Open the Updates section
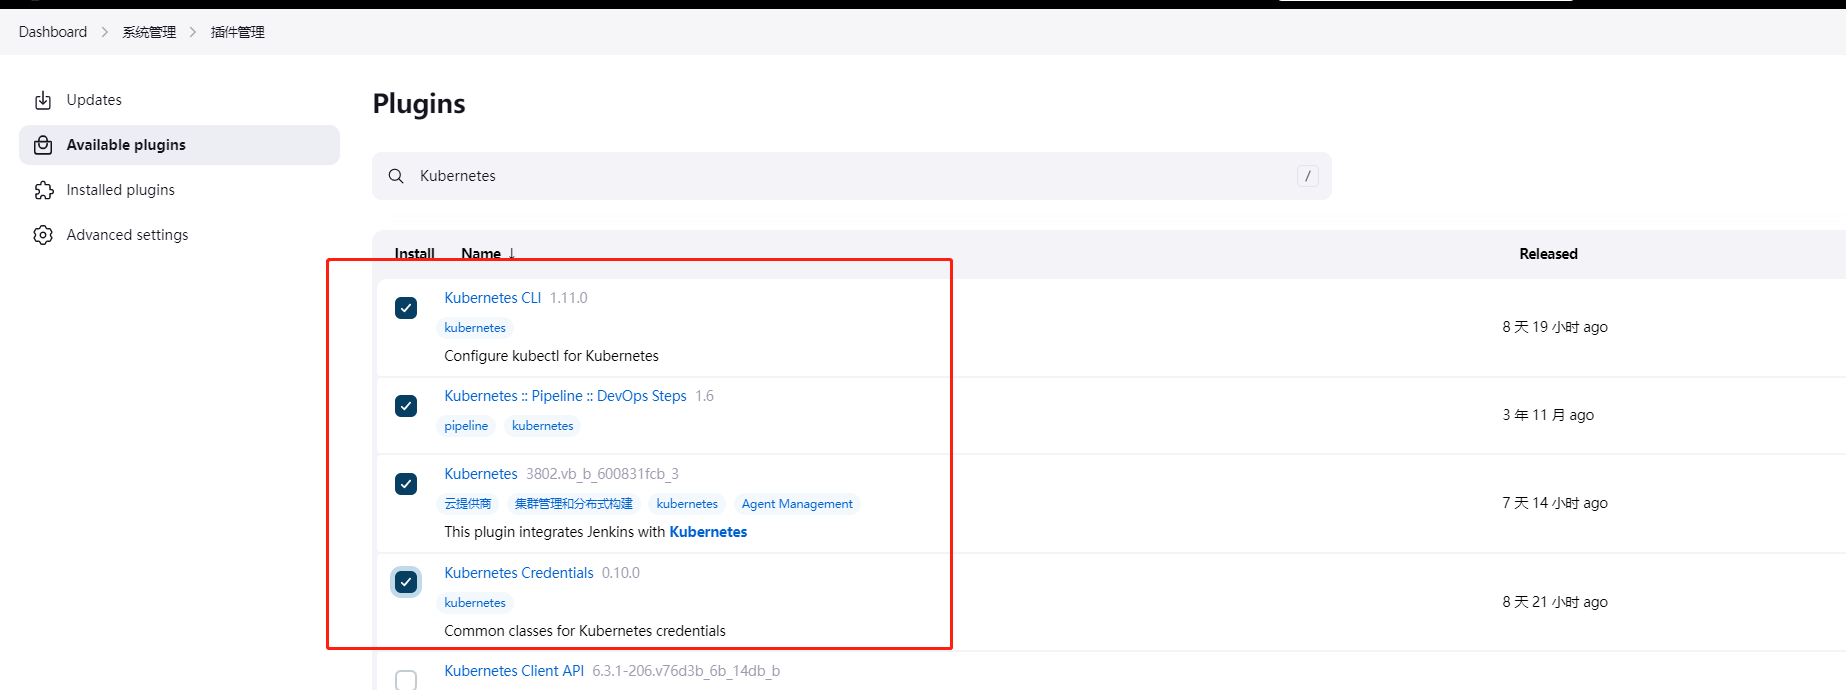This screenshot has width=1846, height=690. [x=179, y=100]
